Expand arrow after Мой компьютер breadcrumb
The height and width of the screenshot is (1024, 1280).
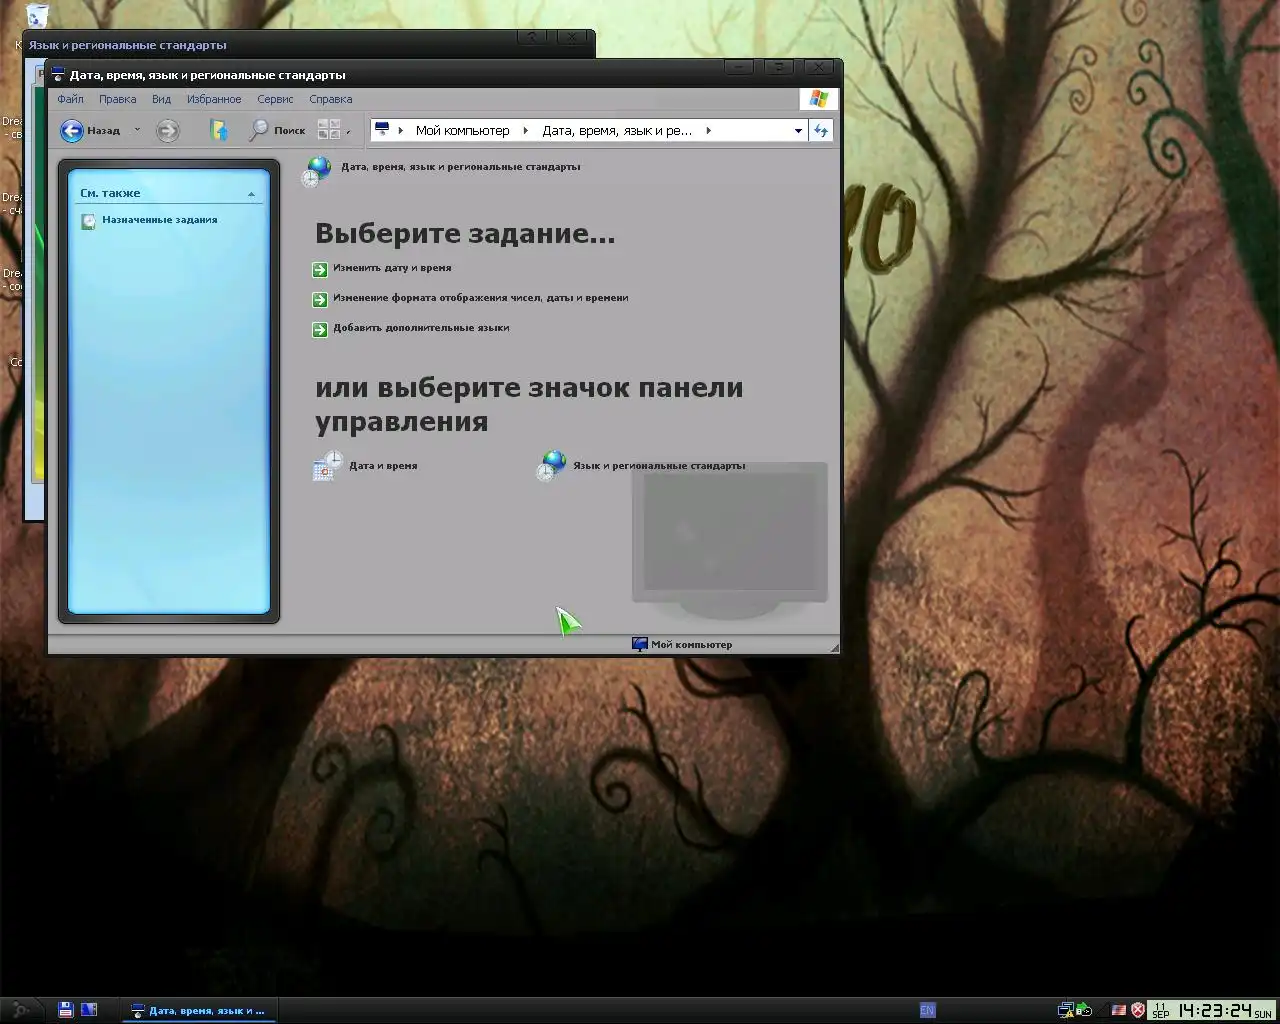click(526, 130)
